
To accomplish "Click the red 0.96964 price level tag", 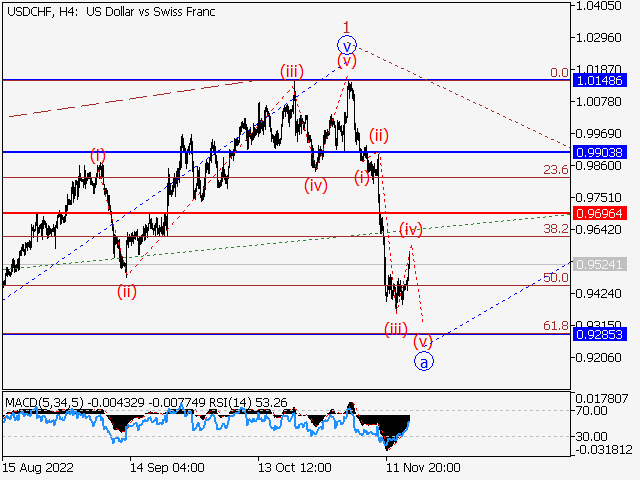I will [600, 213].
